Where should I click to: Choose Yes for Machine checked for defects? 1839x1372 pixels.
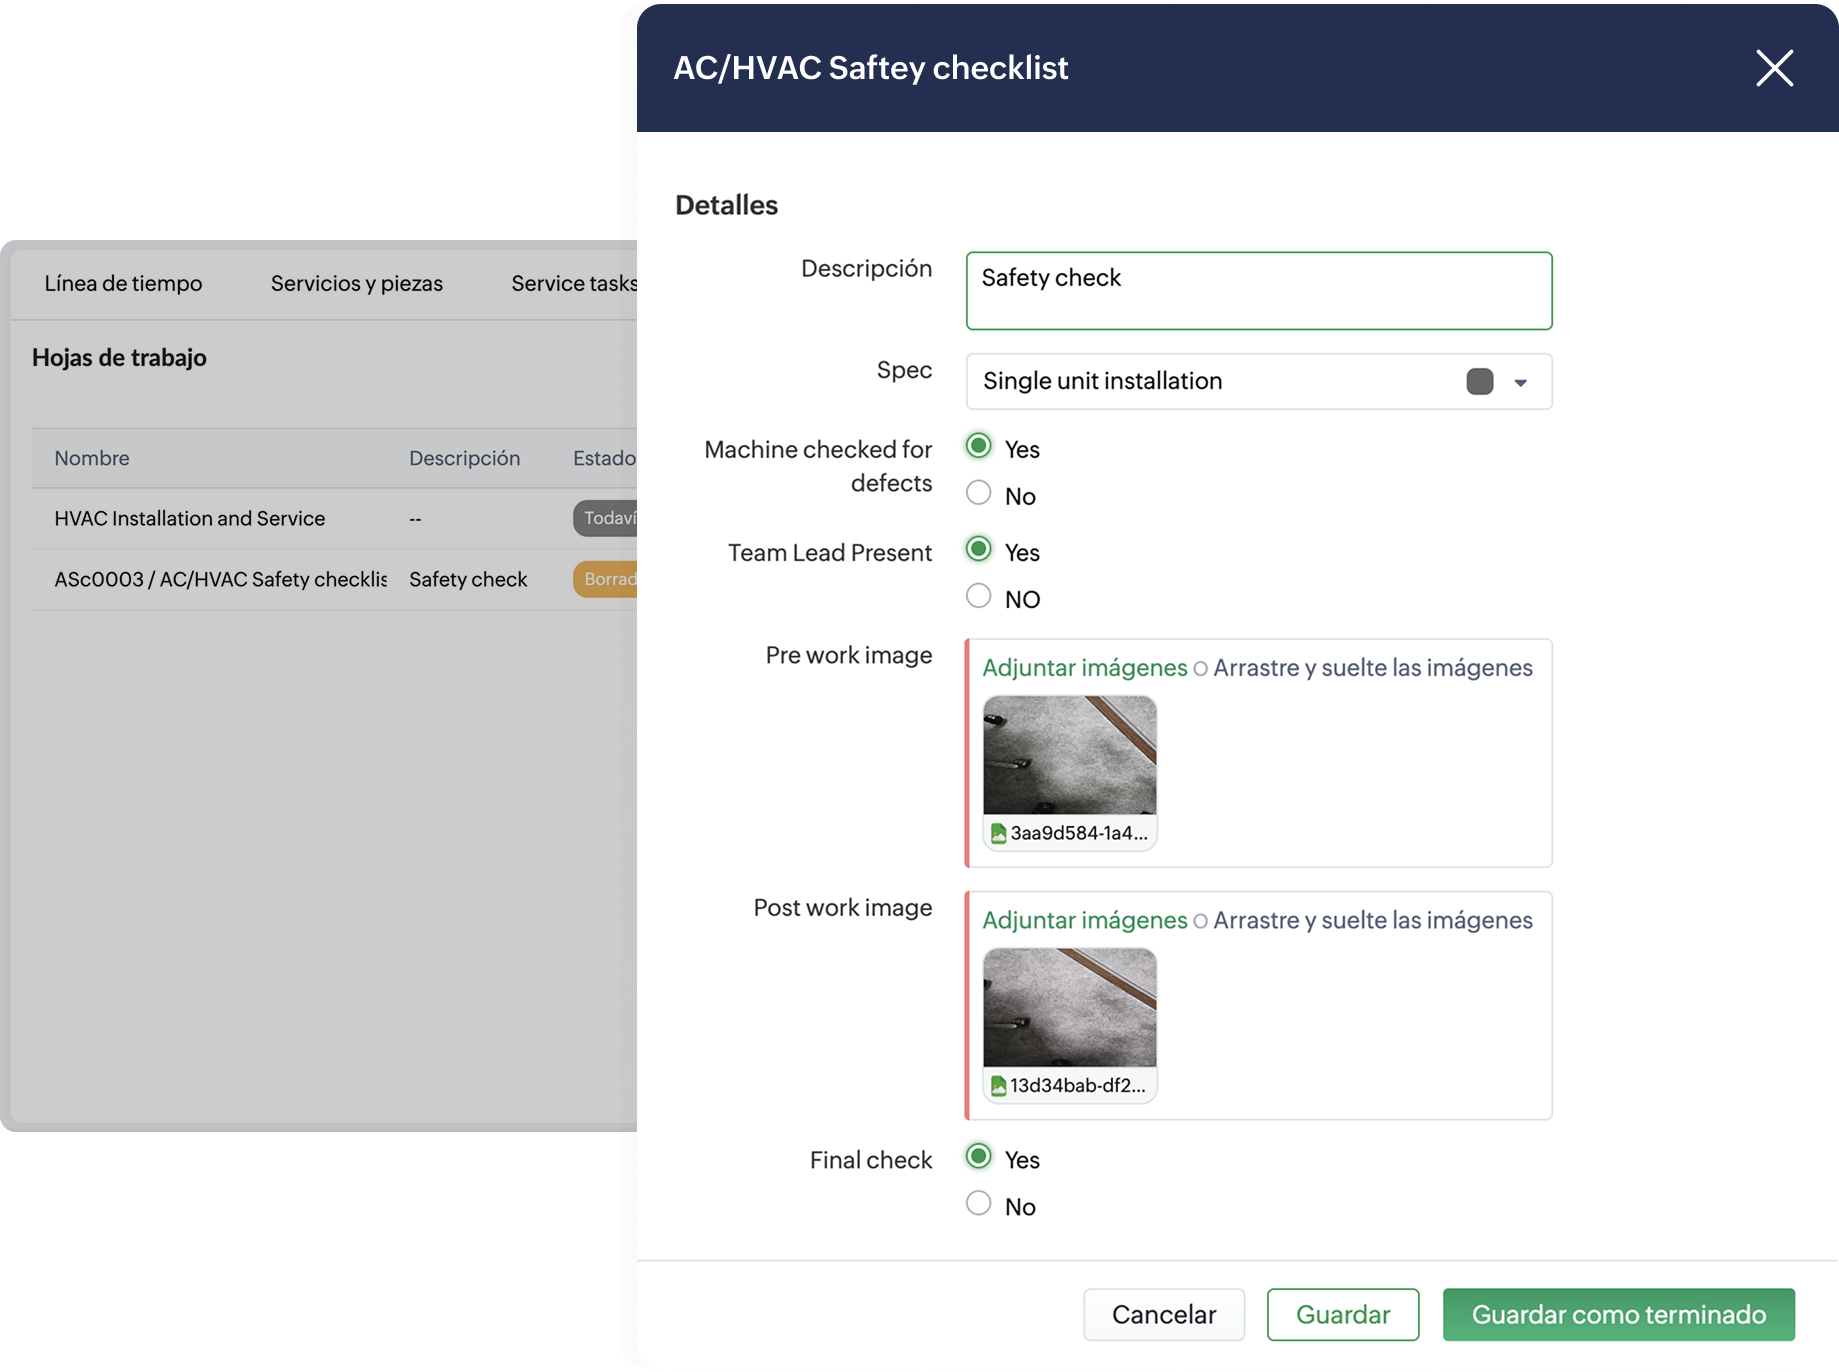tap(978, 446)
